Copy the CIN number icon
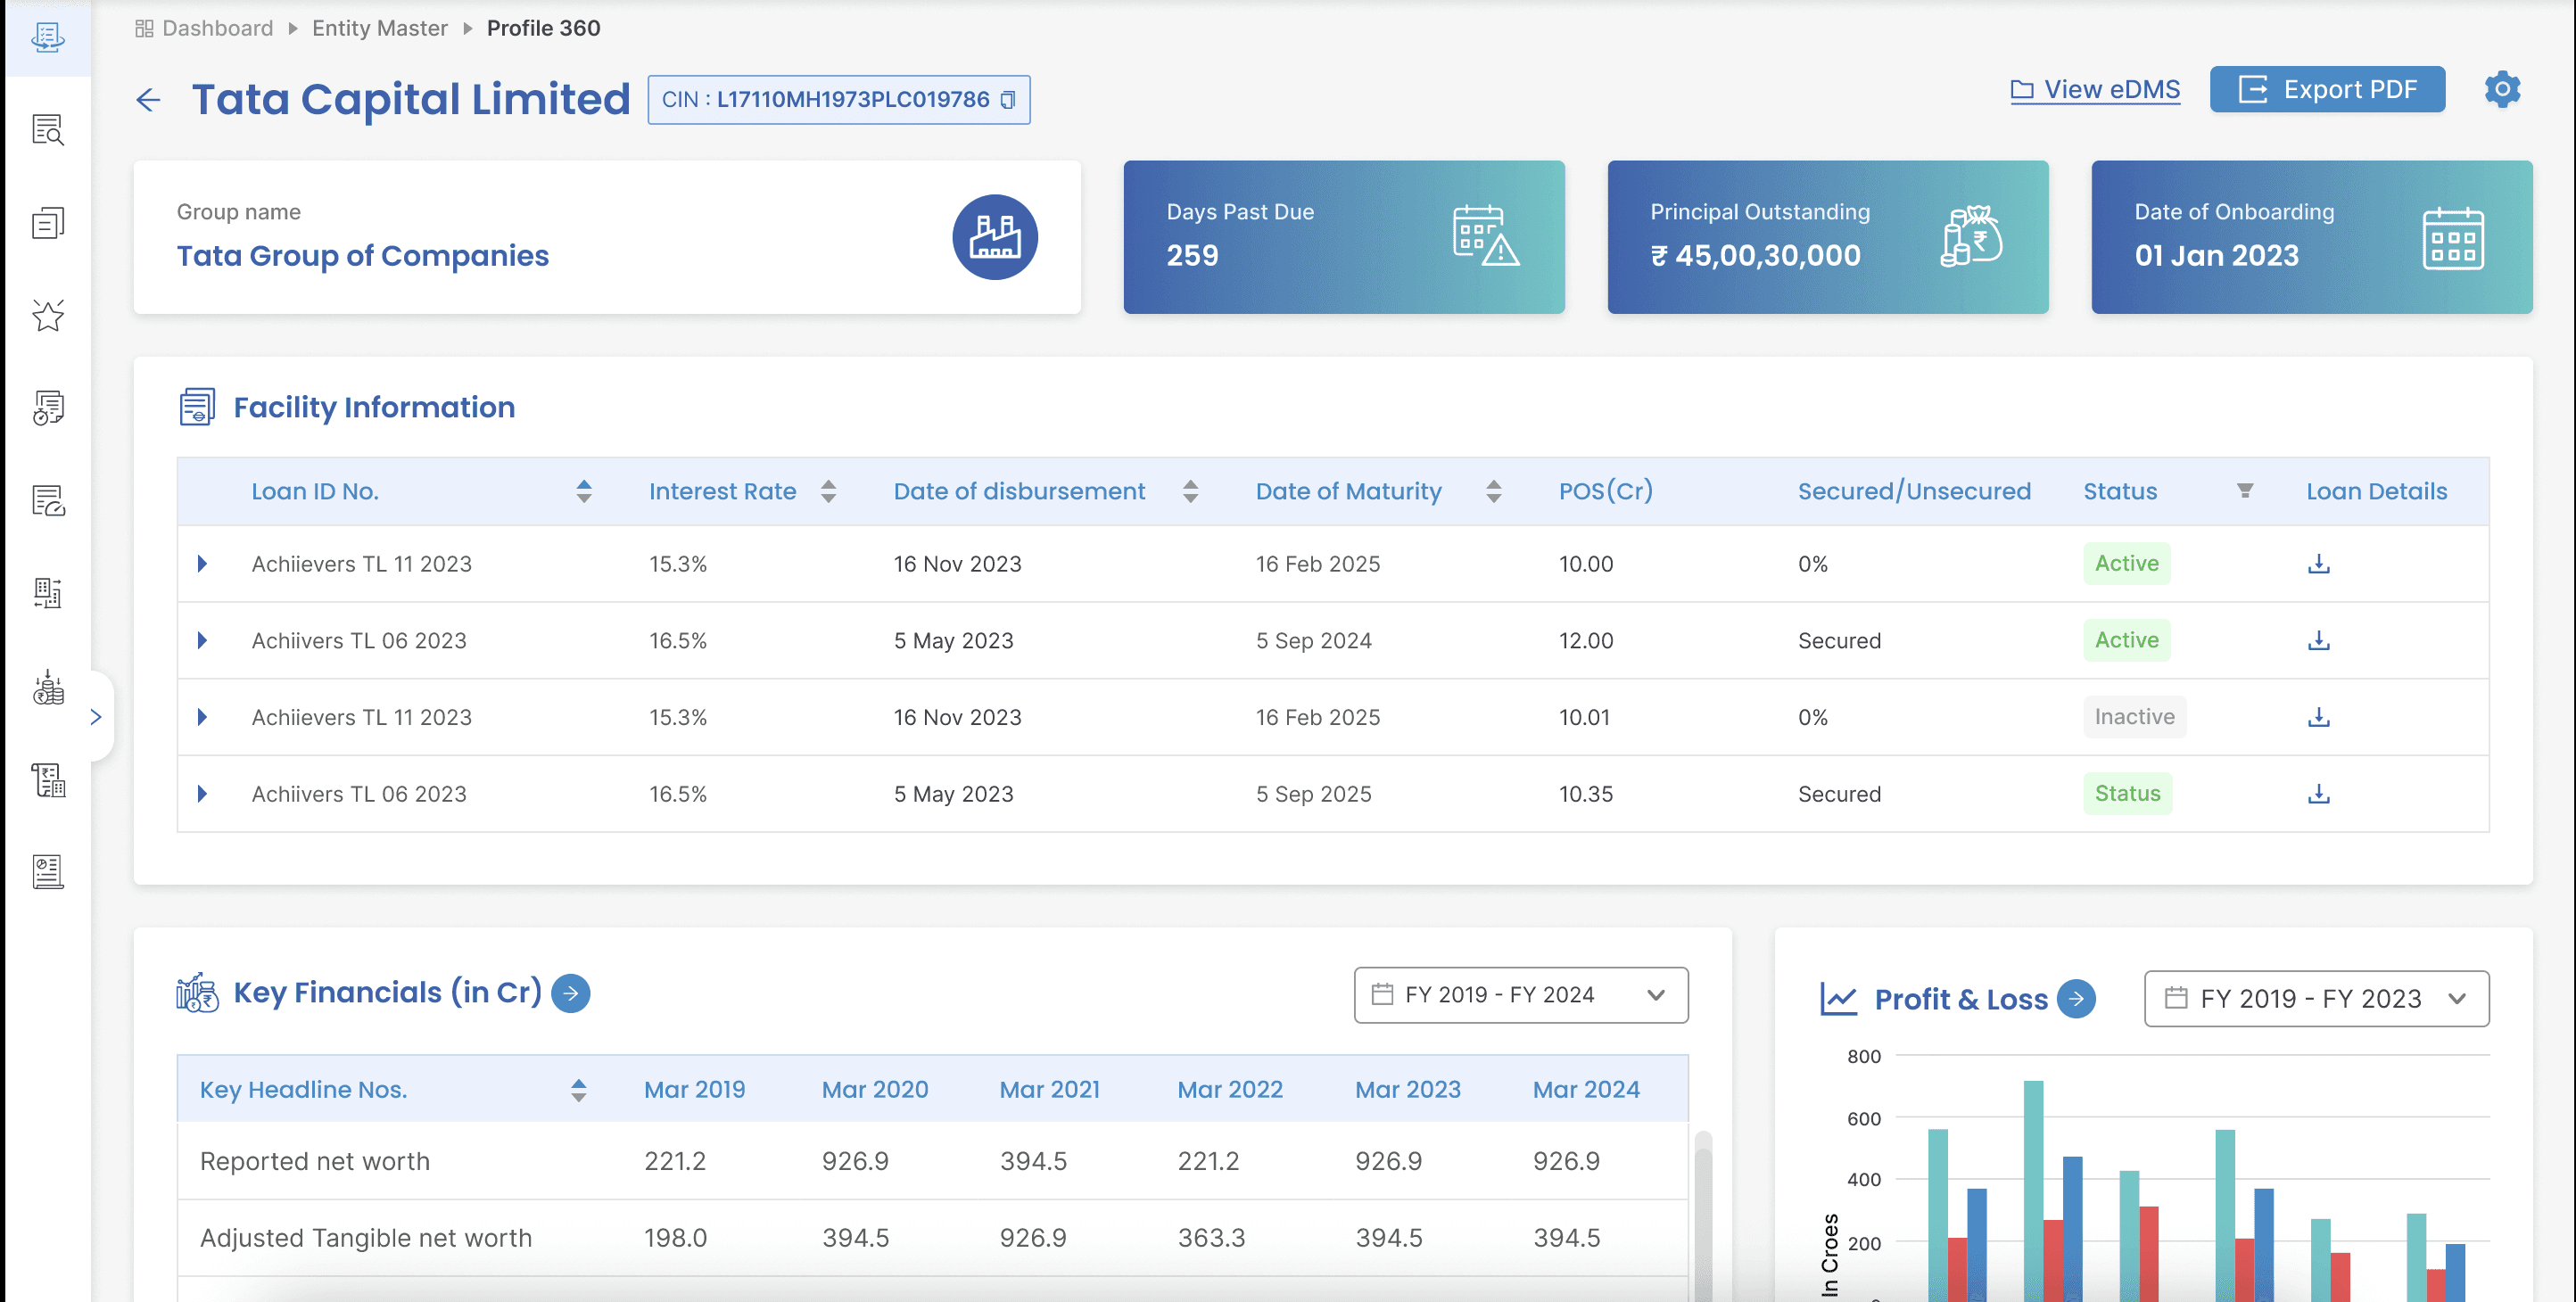Screen dimensions: 2576x1302 click(1008, 100)
